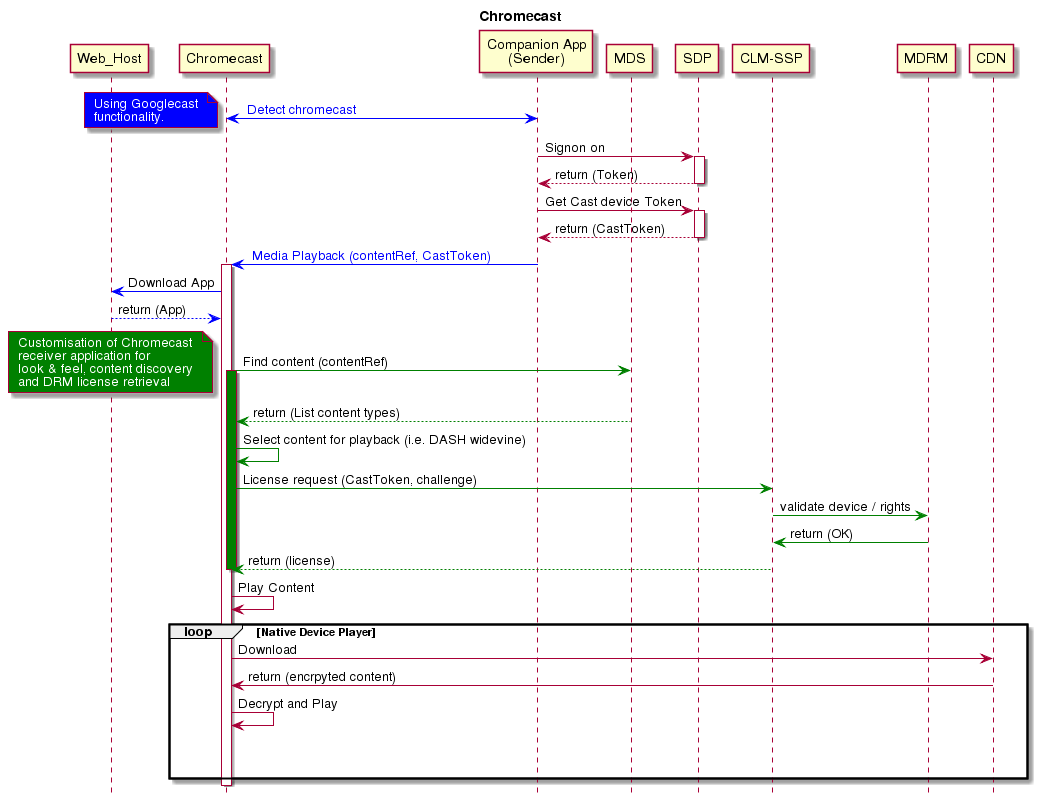The height and width of the screenshot is (806, 1037).
Task: Click 'return (List content types)' label
Action: point(326,413)
